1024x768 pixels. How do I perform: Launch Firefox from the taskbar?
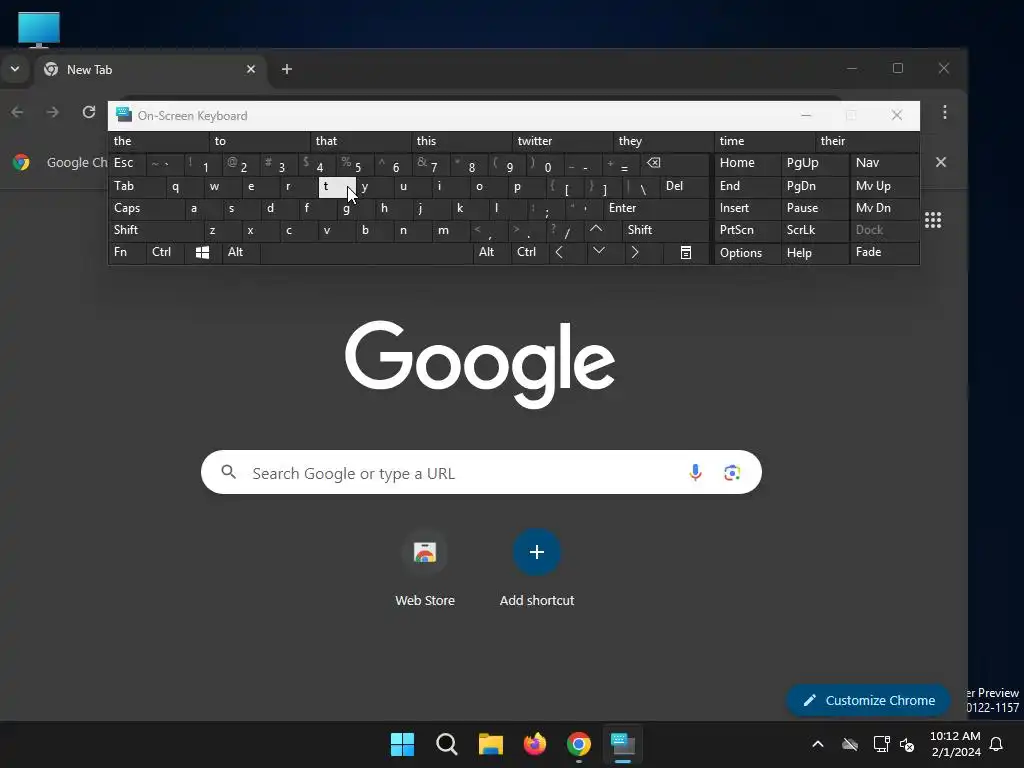coord(535,744)
